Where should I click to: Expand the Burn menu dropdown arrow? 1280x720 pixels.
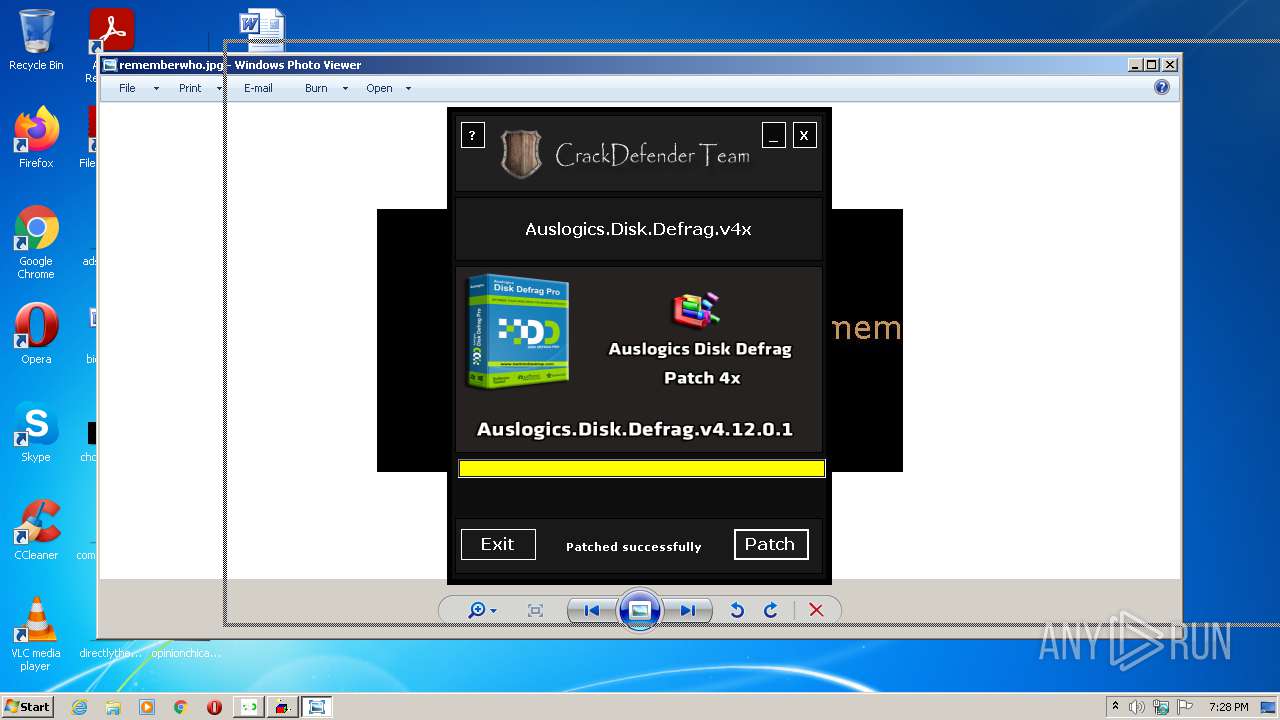[x=345, y=89]
